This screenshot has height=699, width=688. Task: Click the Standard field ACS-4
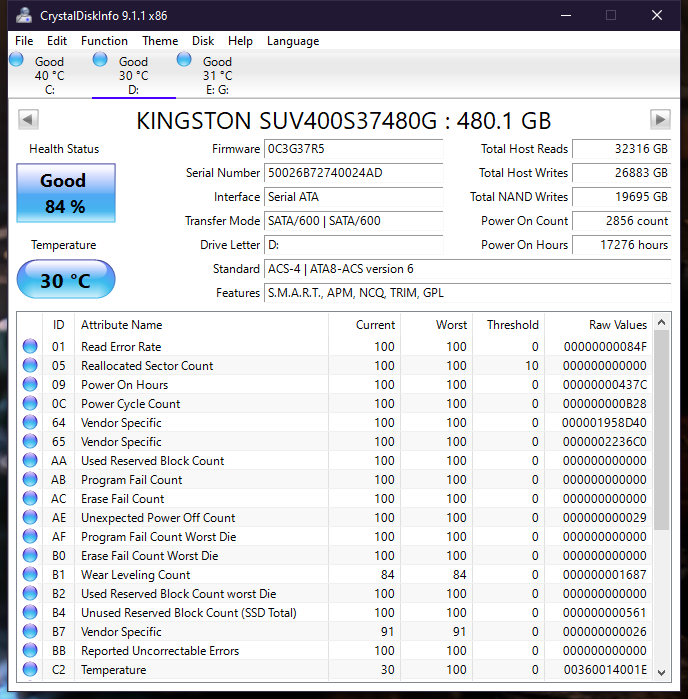click(x=467, y=269)
